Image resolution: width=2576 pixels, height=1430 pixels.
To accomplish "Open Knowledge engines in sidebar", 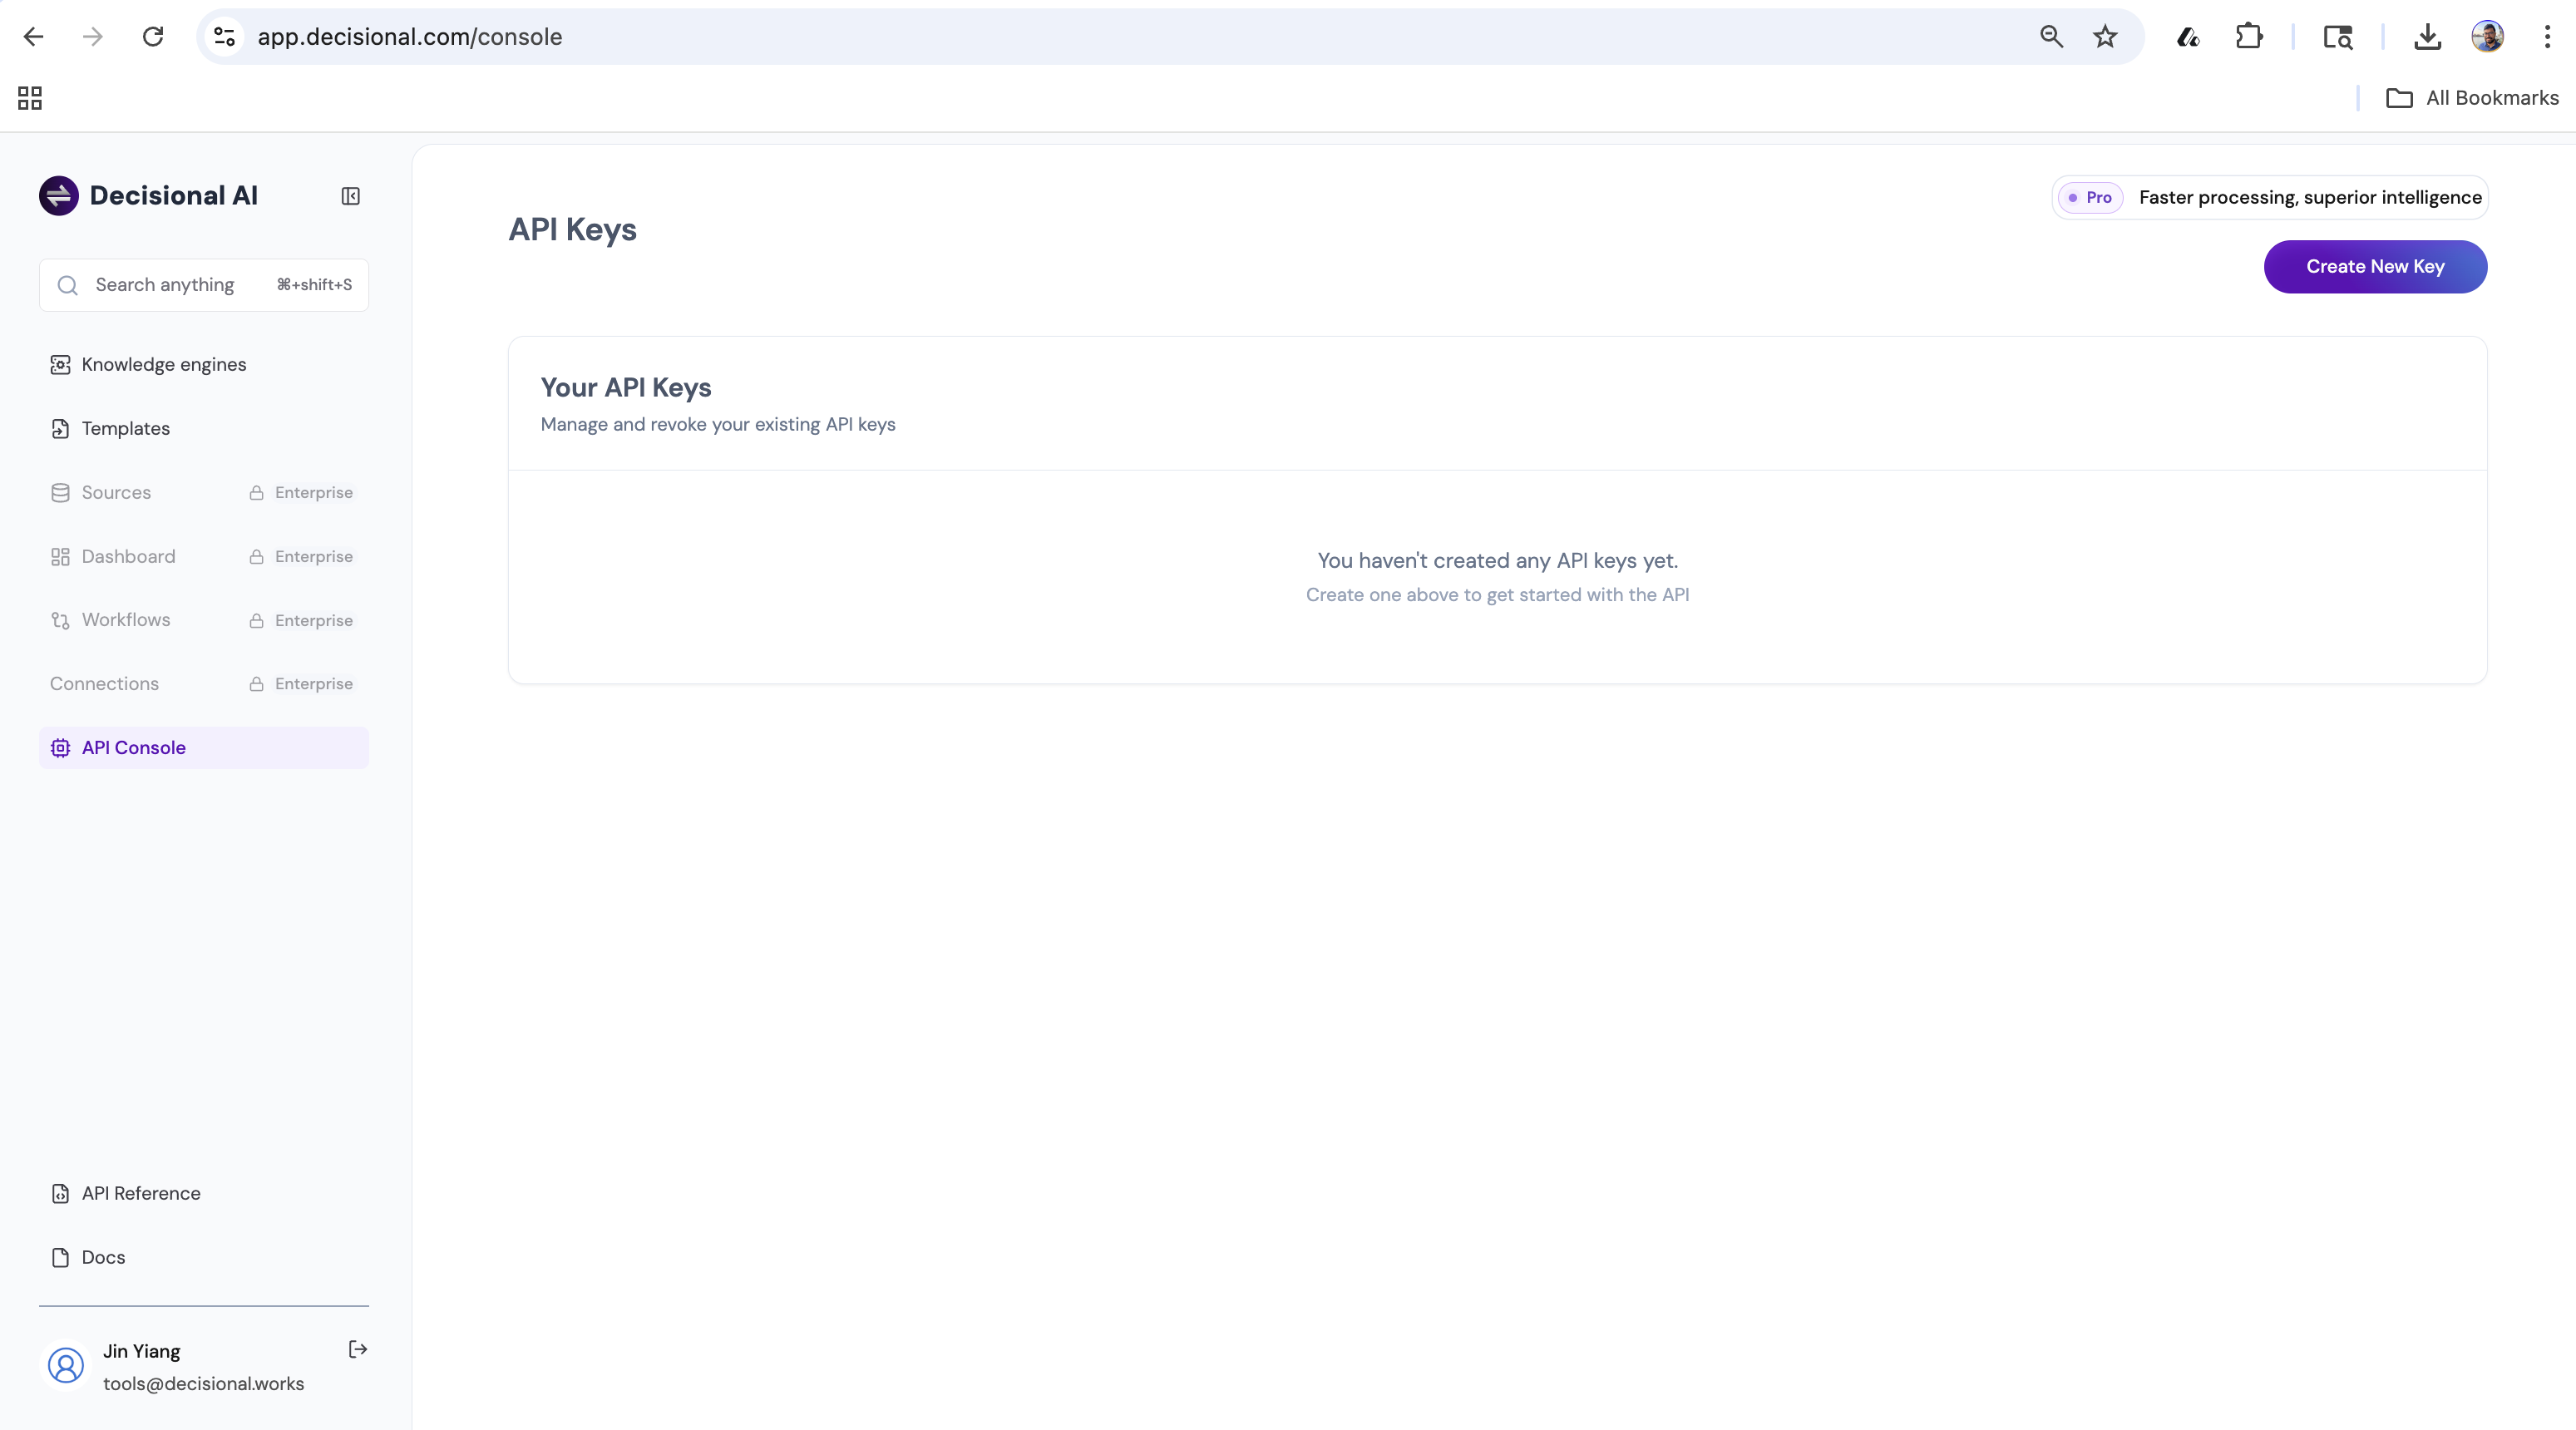I will coord(163,364).
